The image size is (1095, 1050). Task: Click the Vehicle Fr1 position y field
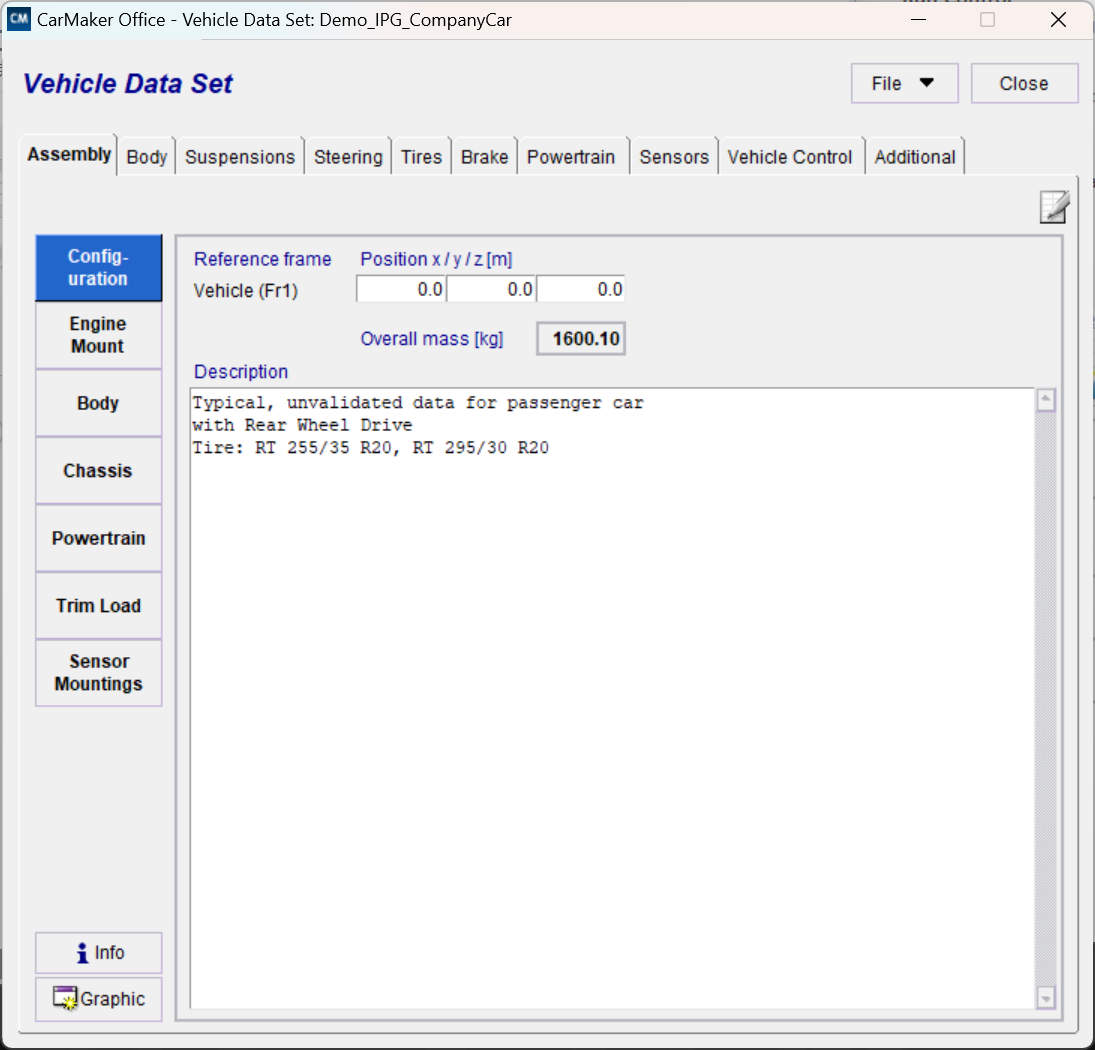[492, 289]
